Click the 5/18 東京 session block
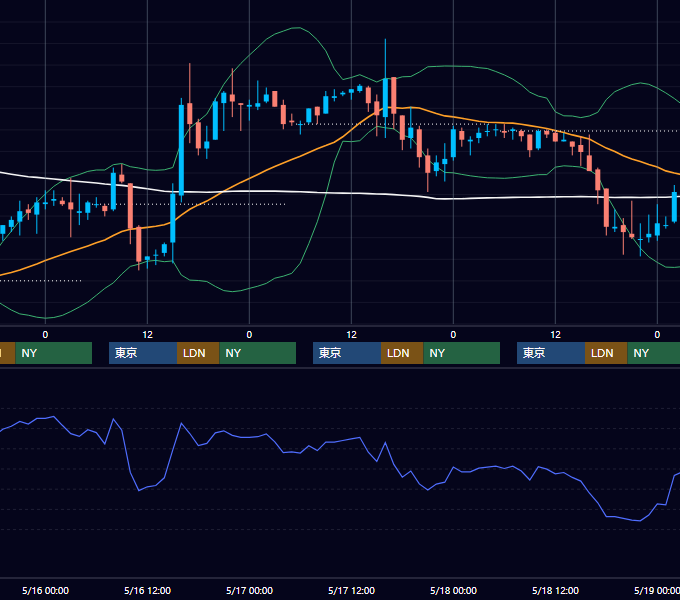Screen dimensions: 680x600 pos(551,353)
